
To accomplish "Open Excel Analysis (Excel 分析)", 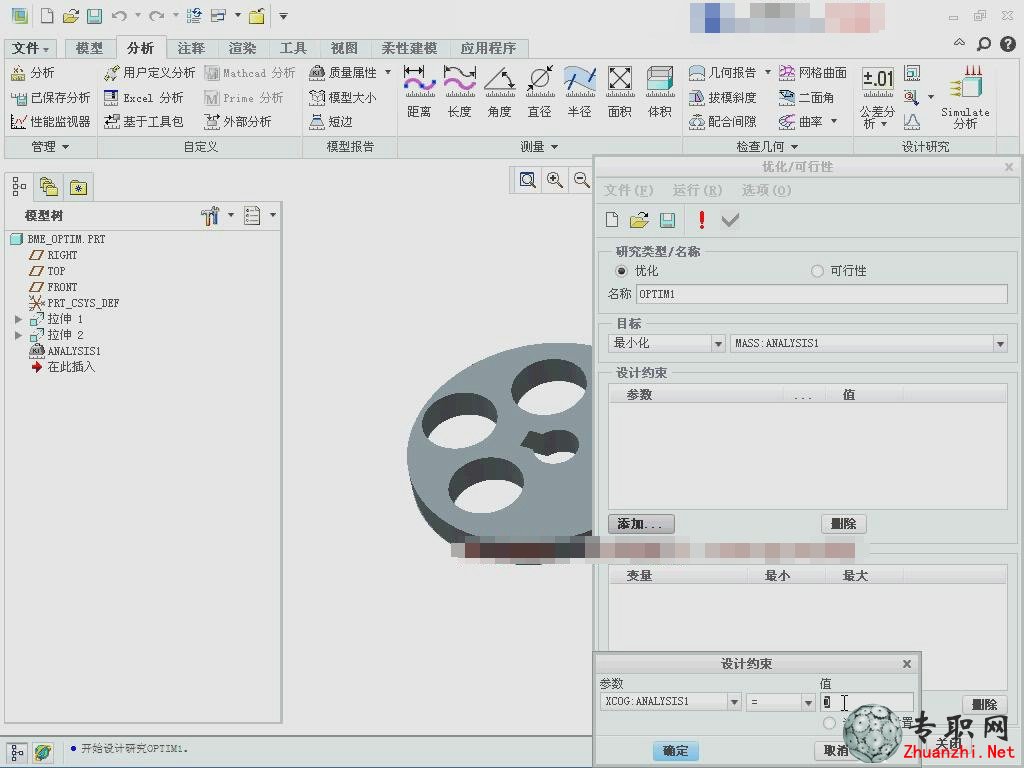I will (144, 97).
